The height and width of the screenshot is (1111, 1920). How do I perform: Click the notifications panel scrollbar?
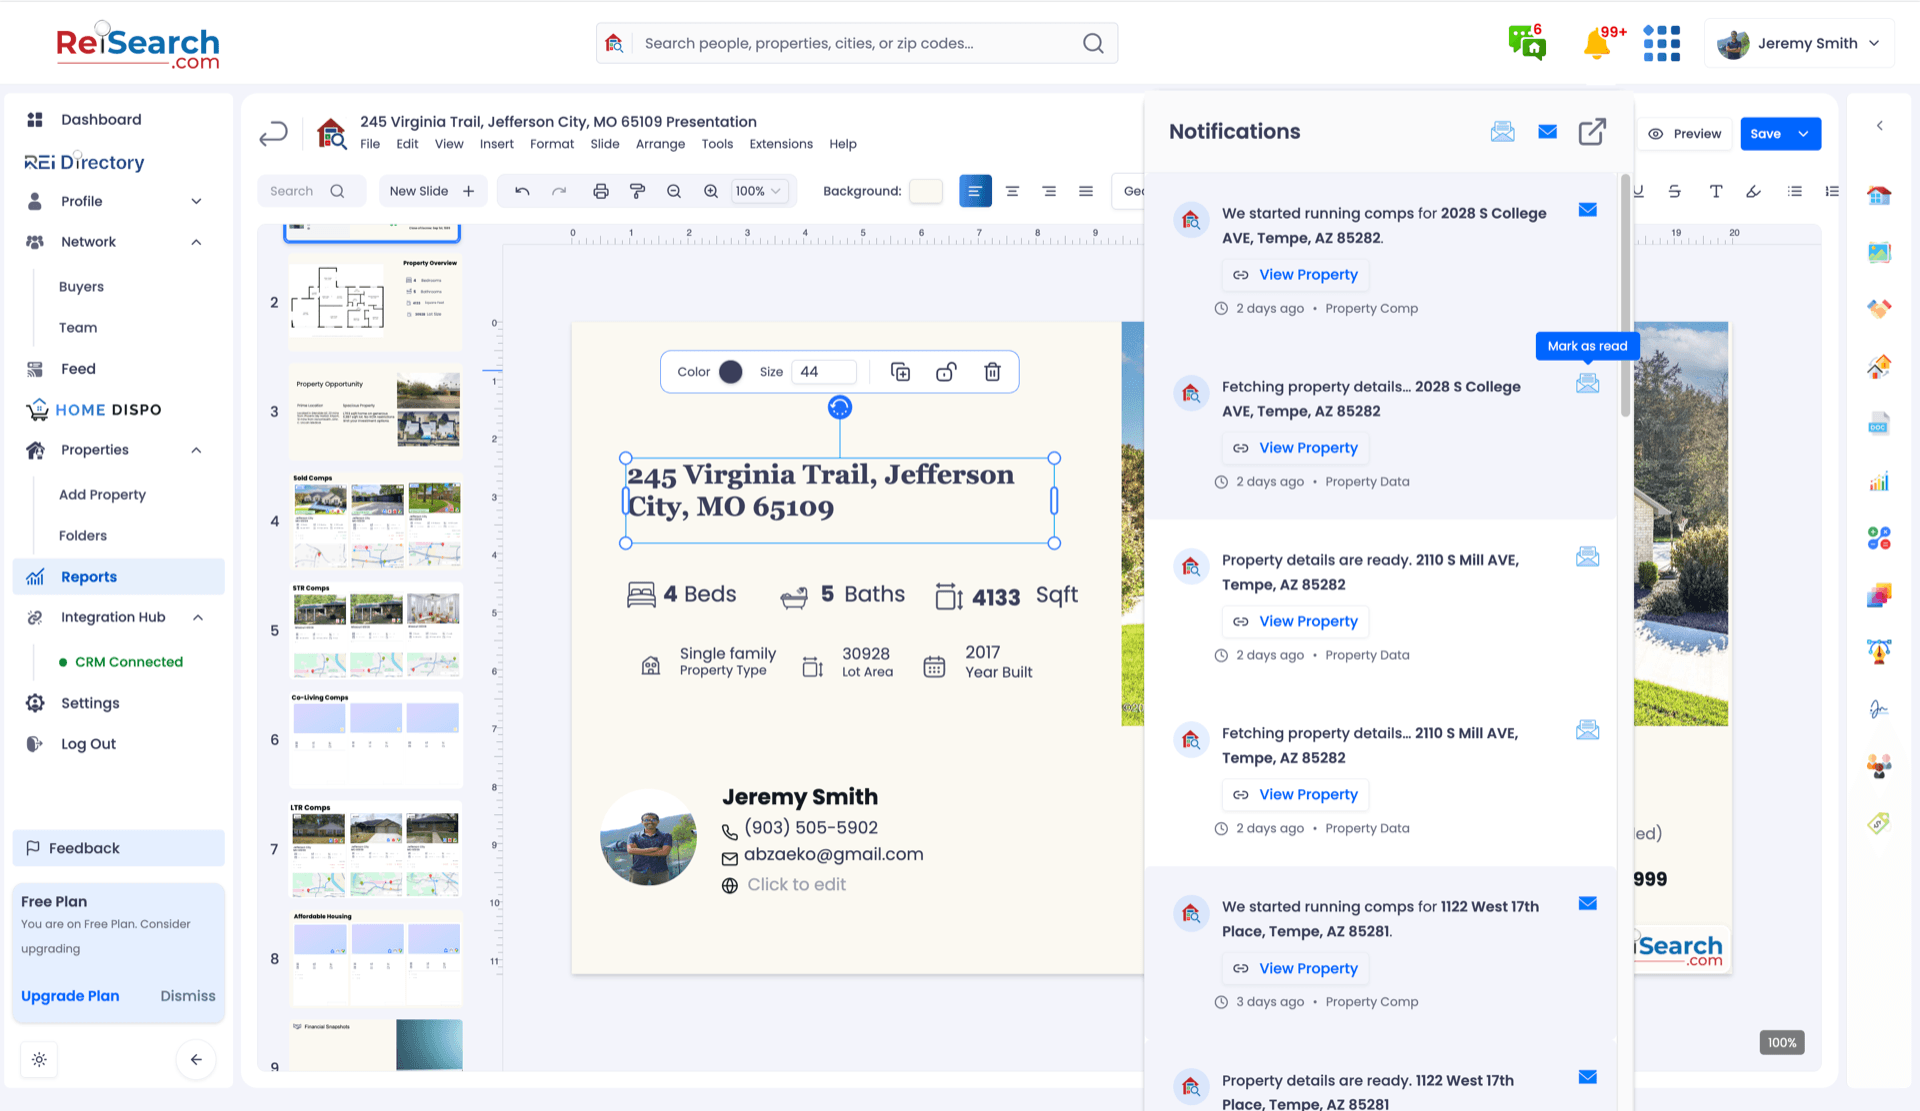[x=1625, y=296]
